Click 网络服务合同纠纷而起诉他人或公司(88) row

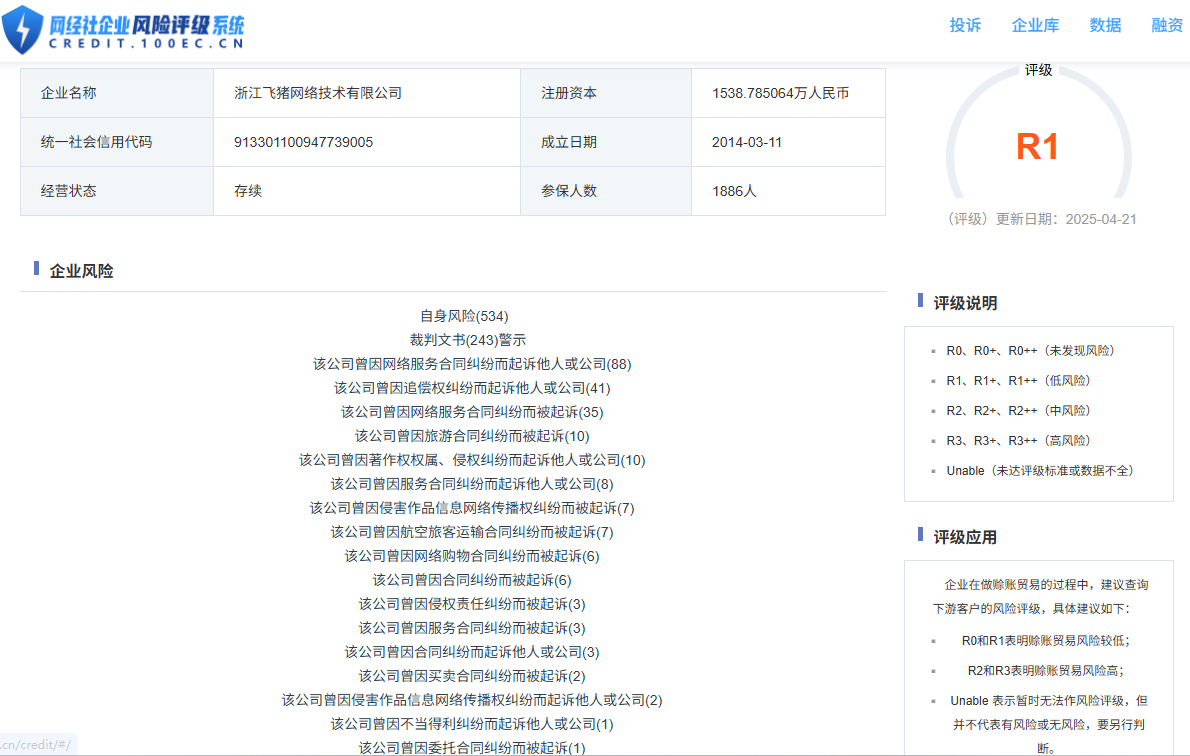coord(472,364)
